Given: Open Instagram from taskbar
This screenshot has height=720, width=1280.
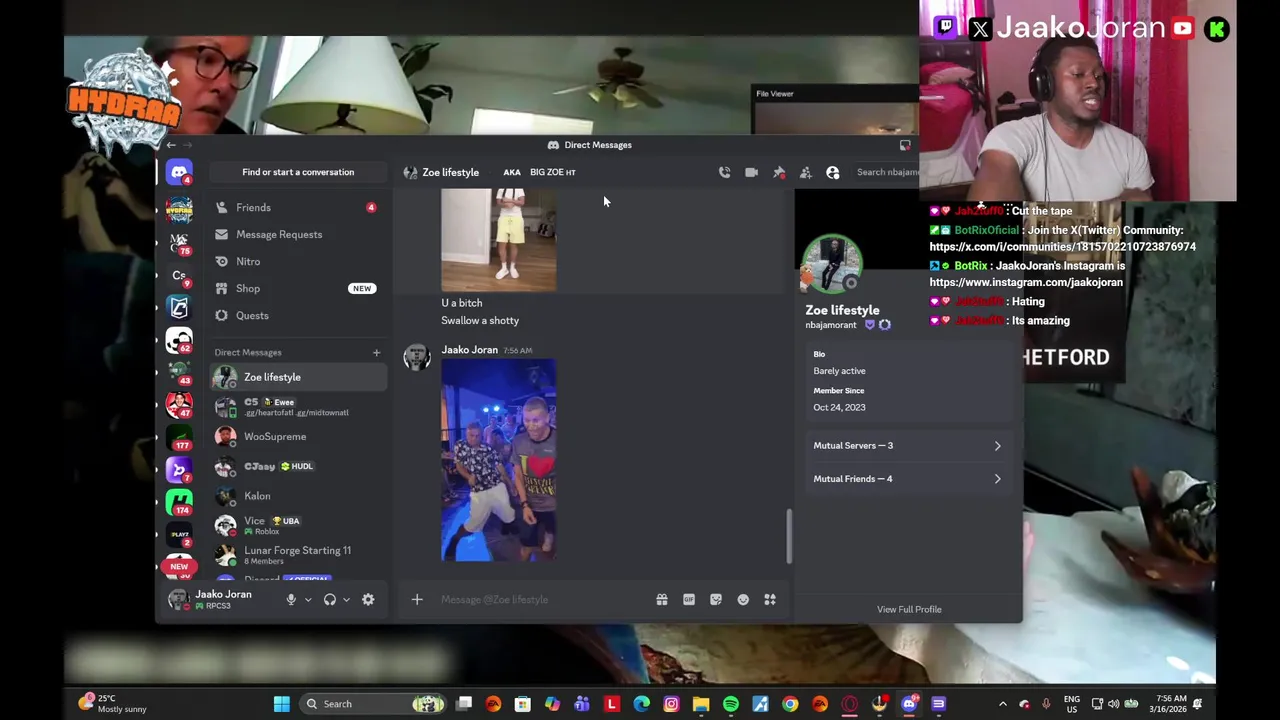Looking at the screenshot, I should click(x=671, y=704).
